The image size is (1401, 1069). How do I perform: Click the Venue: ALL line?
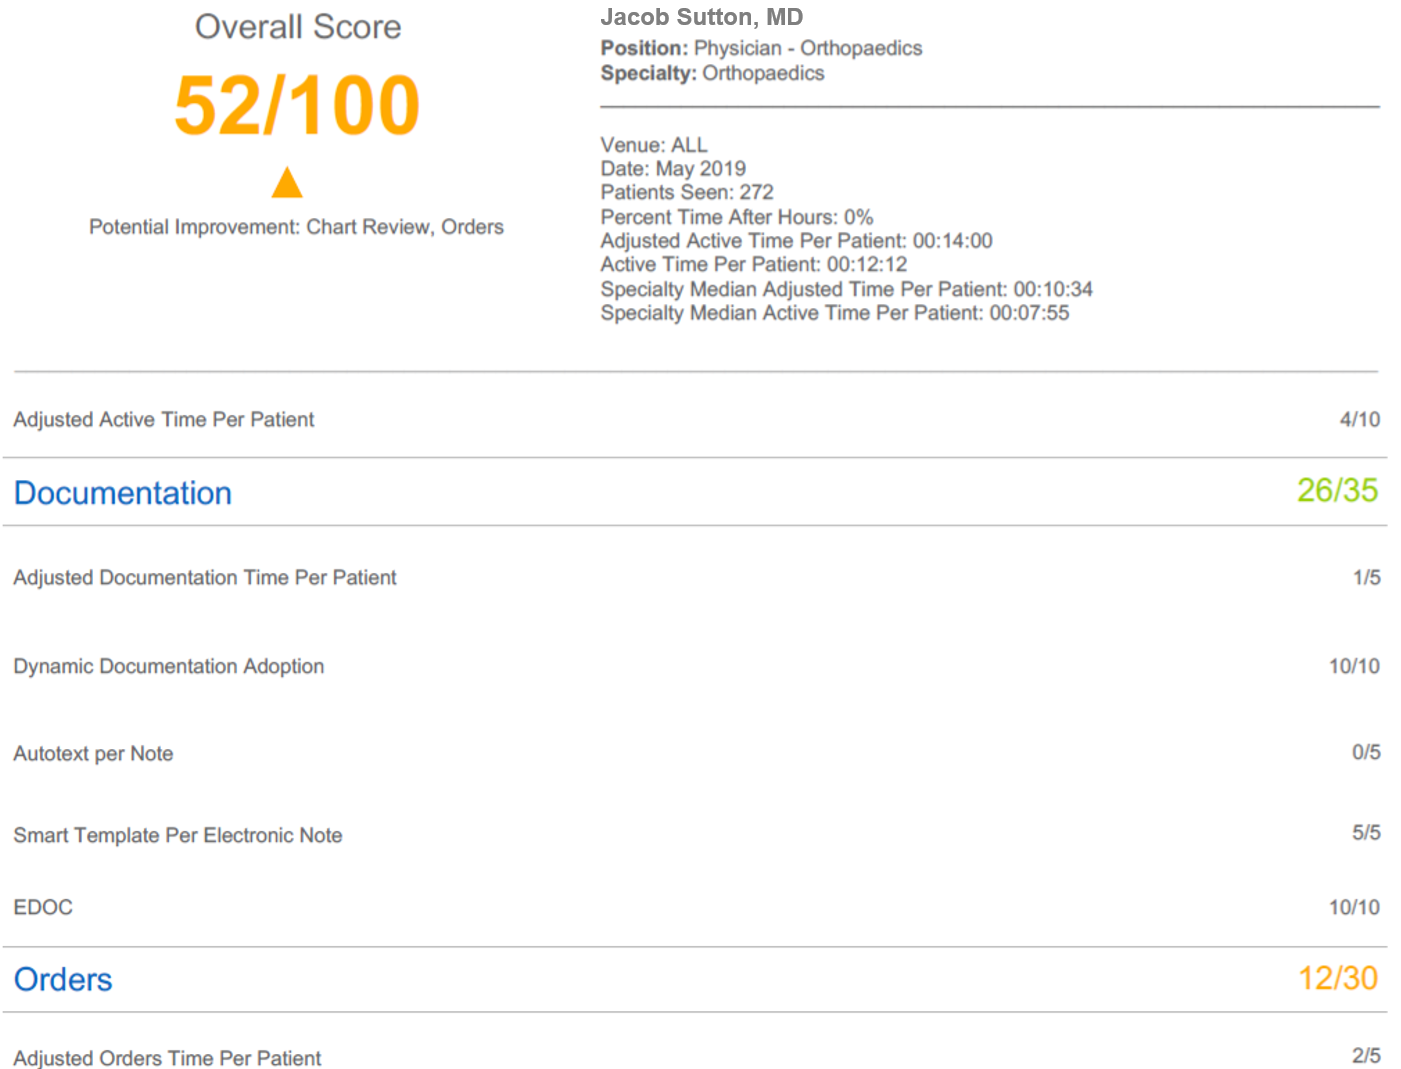click(x=654, y=145)
